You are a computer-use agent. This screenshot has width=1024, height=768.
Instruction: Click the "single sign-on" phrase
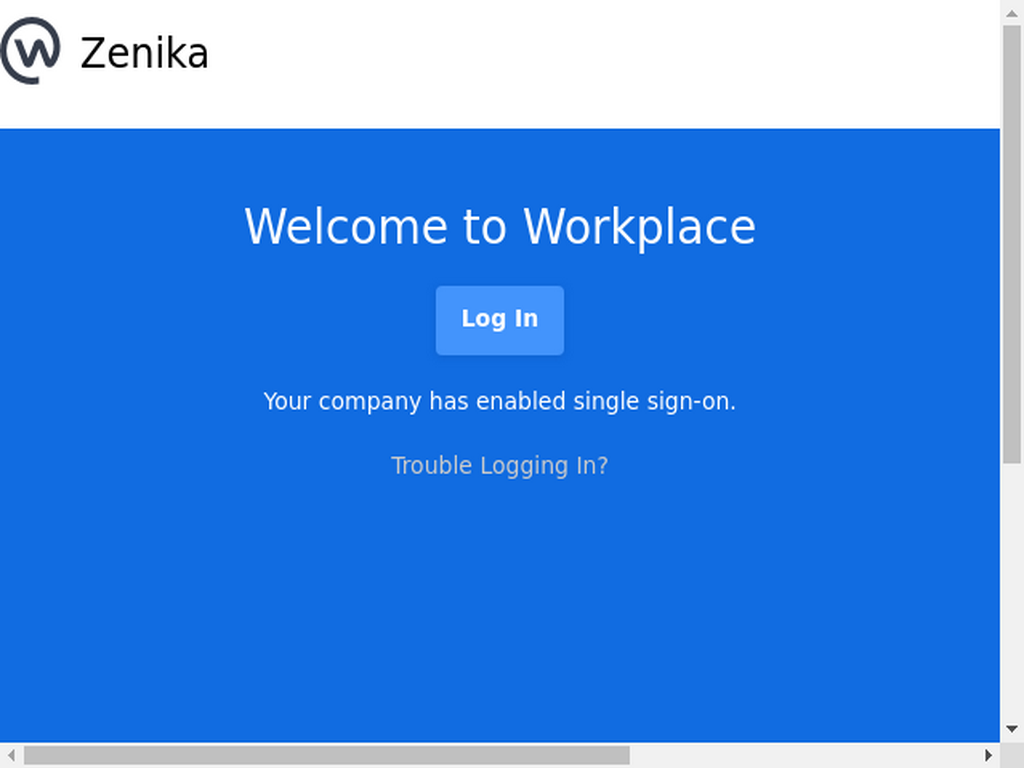click(654, 402)
